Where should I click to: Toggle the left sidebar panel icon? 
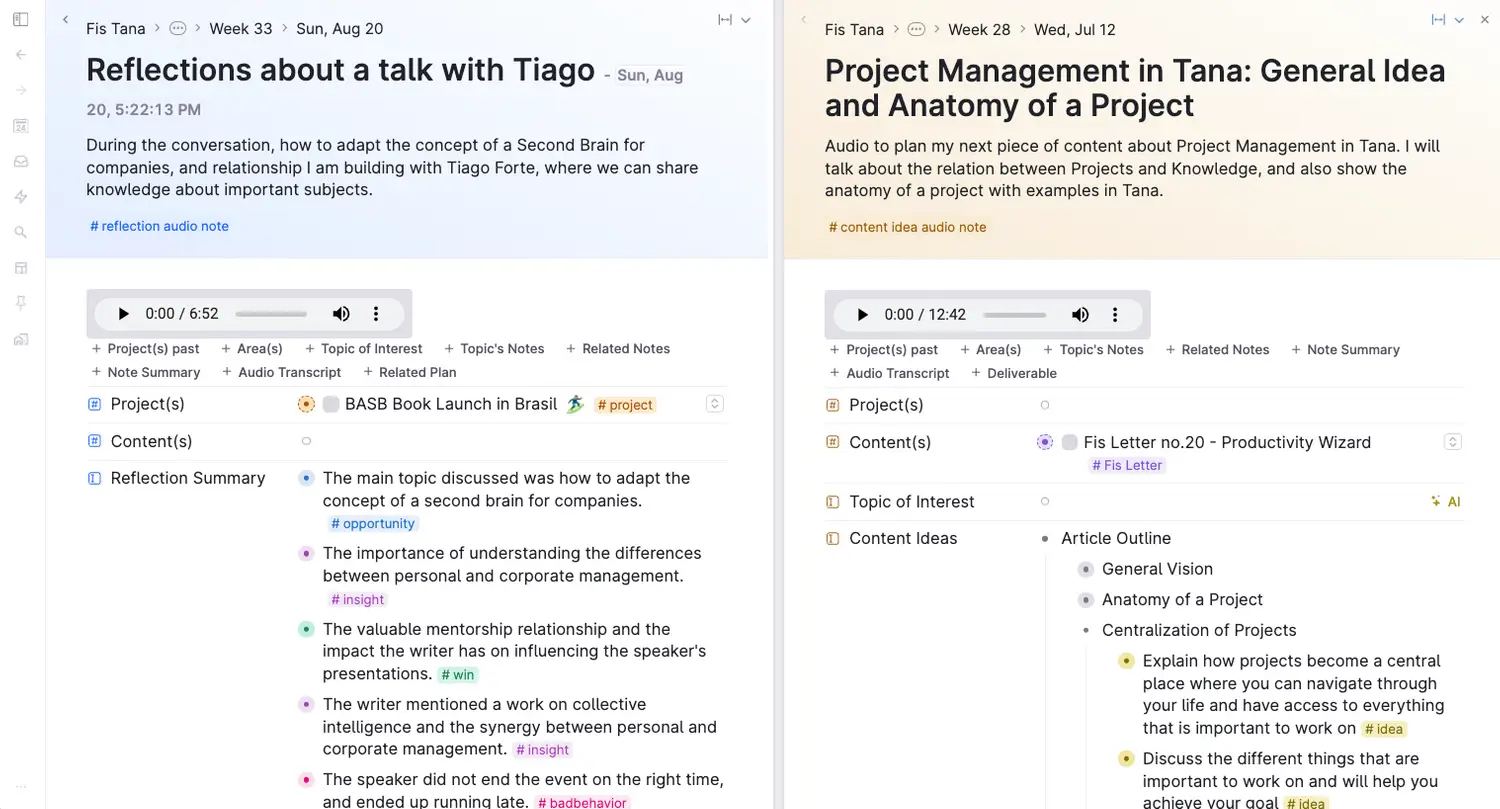(x=21, y=19)
